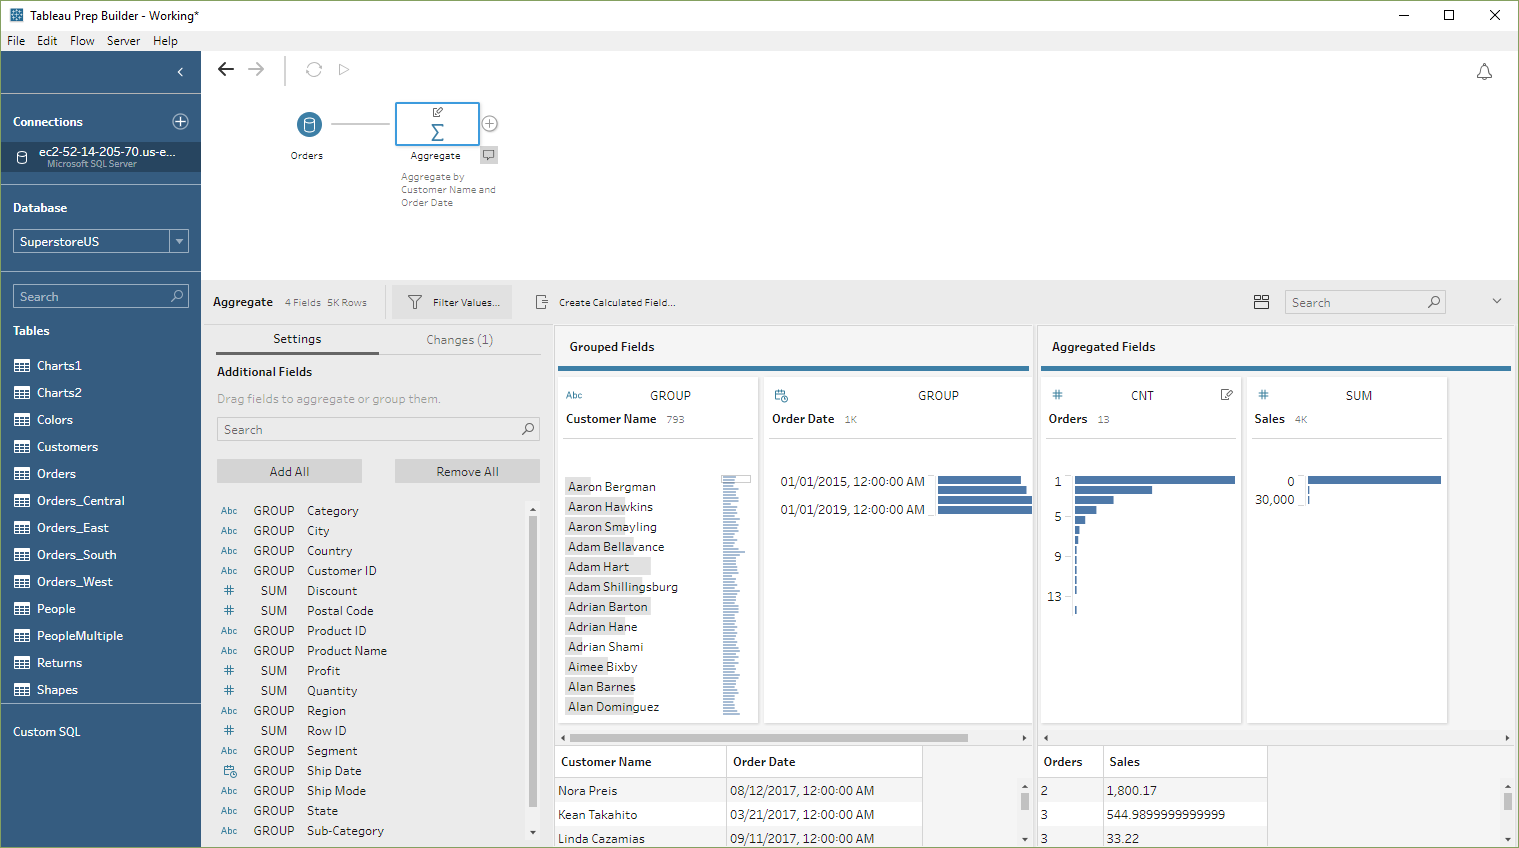Change the GROUP aggregation for Category field

[274, 511]
